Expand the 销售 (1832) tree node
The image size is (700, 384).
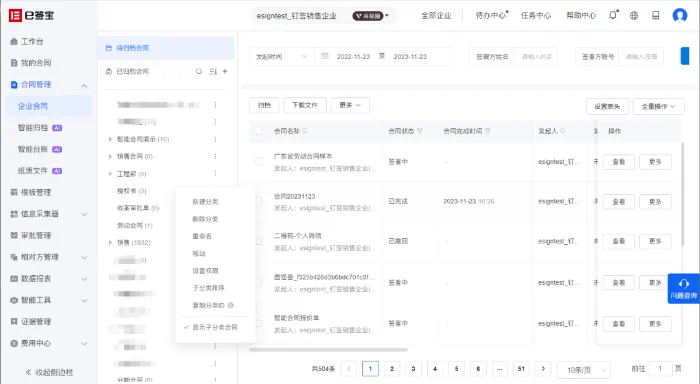[110, 242]
